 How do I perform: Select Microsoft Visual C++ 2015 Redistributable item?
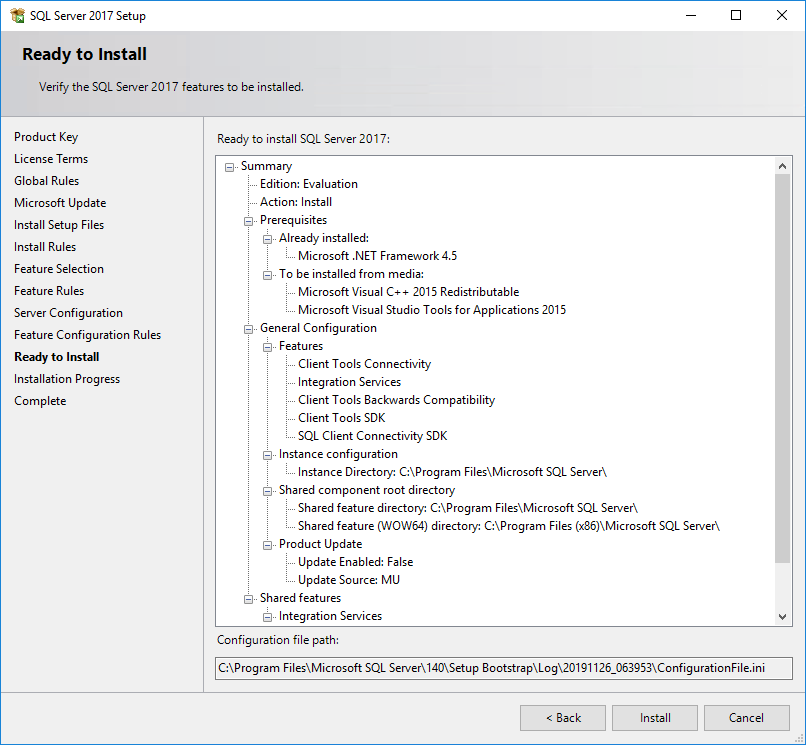click(x=409, y=292)
